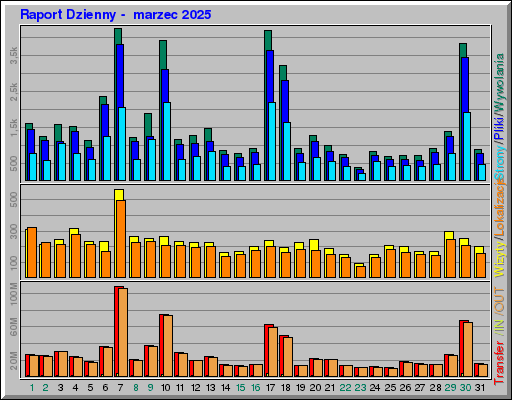Click day label "17"
512x400 pixels.
pos(270,388)
